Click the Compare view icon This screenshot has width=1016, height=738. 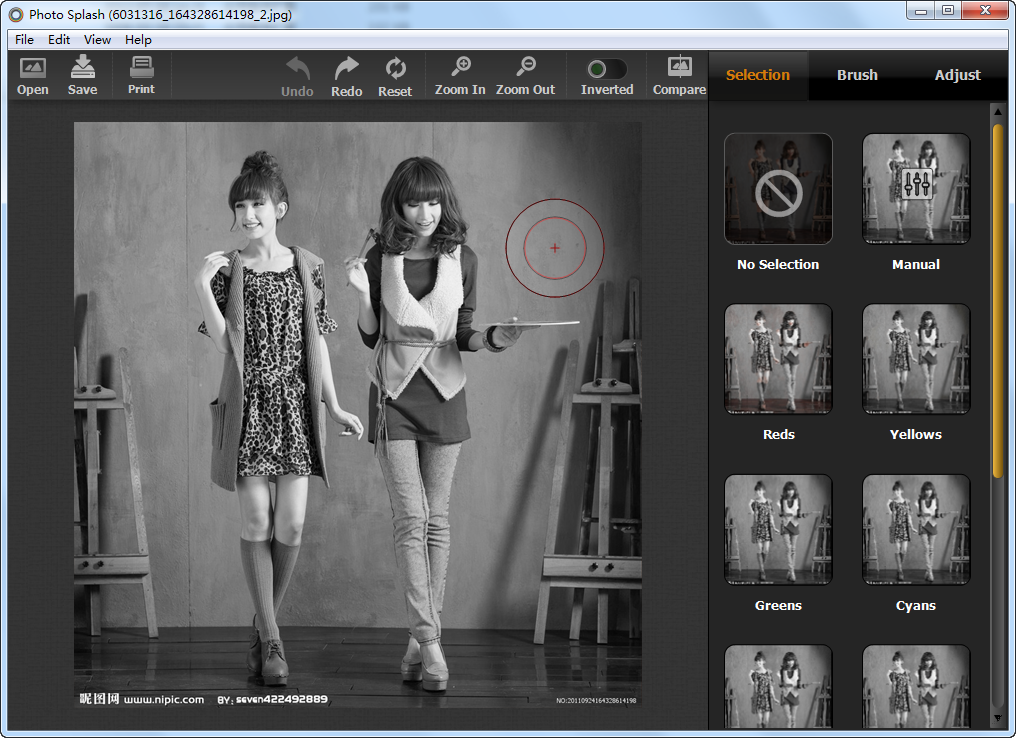[x=679, y=69]
